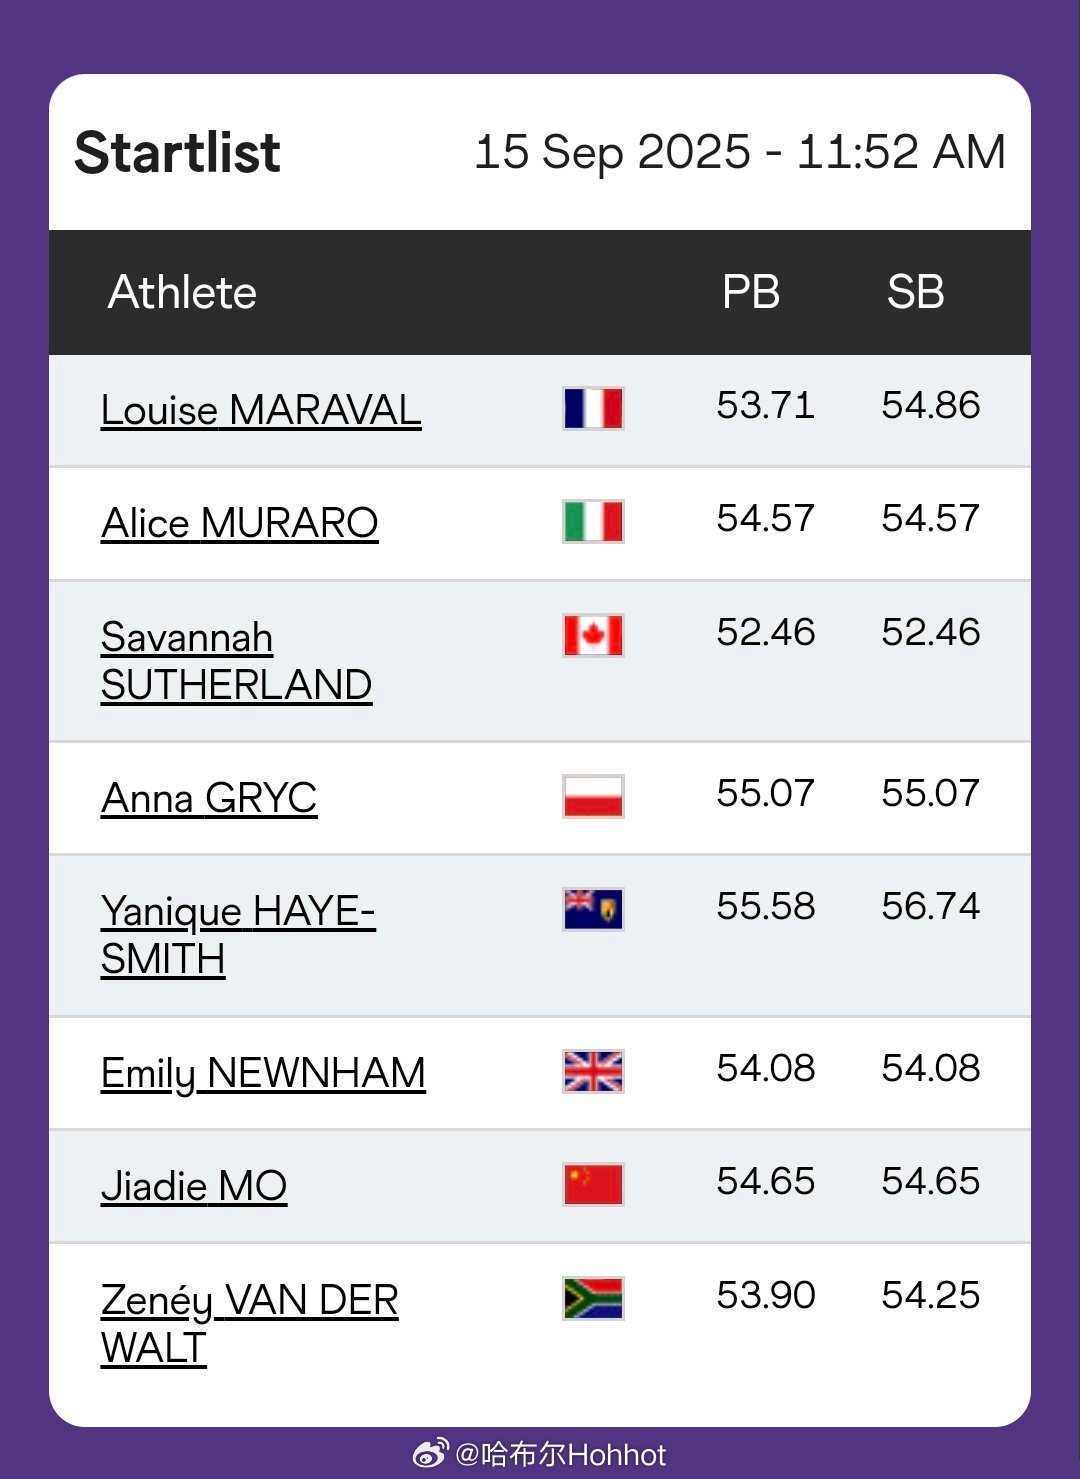Viewport: 1080px width, 1479px height.
Task: Open Savannah SUTHERLAND athlete link
Action: pyautogui.click(x=237, y=661)
